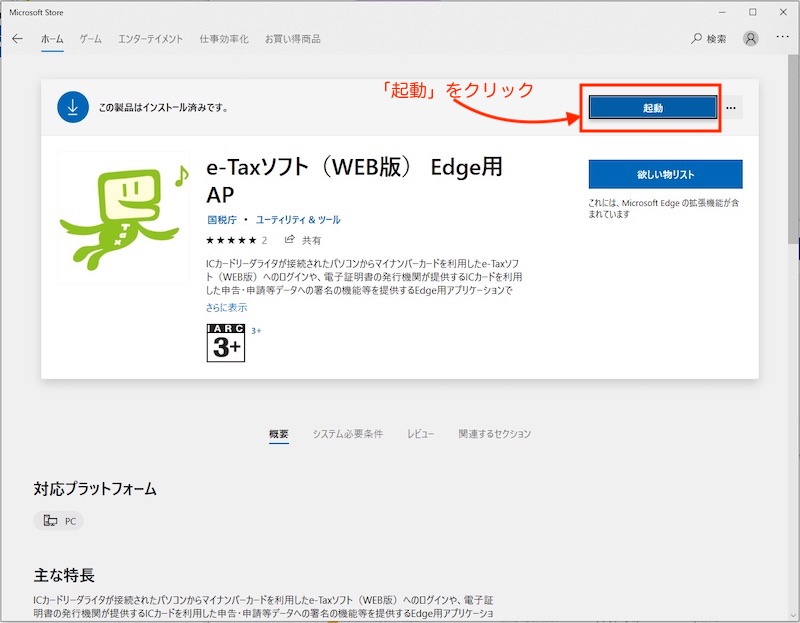Click the scrollbar down arrow
Image resolution: width=800 pixels, height=623 pixels.
pos(793,615)
